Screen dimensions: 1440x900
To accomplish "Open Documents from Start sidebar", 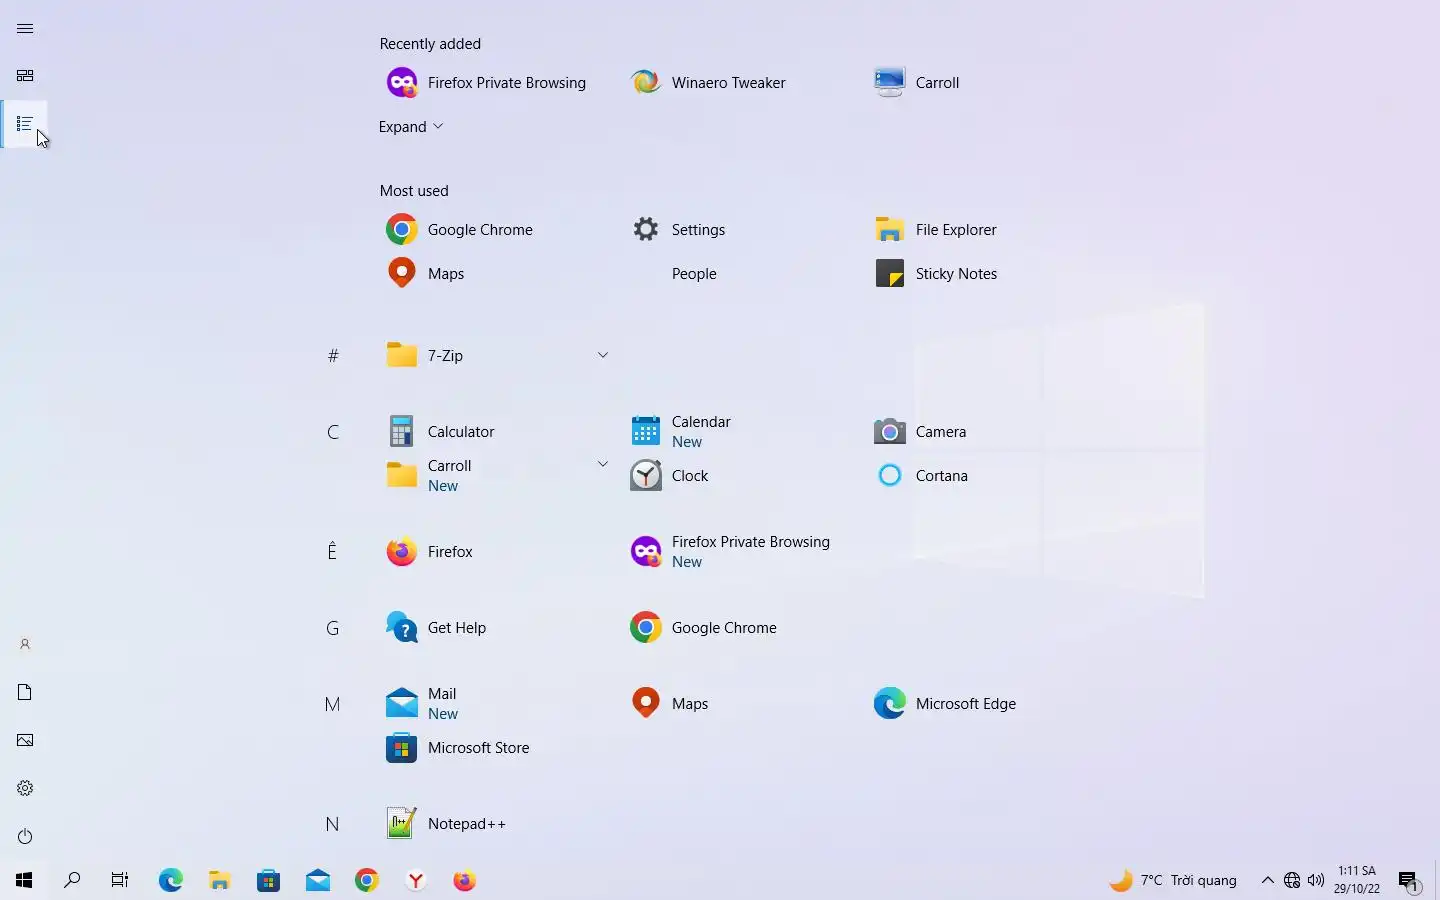I will click(x=25, y=693).
